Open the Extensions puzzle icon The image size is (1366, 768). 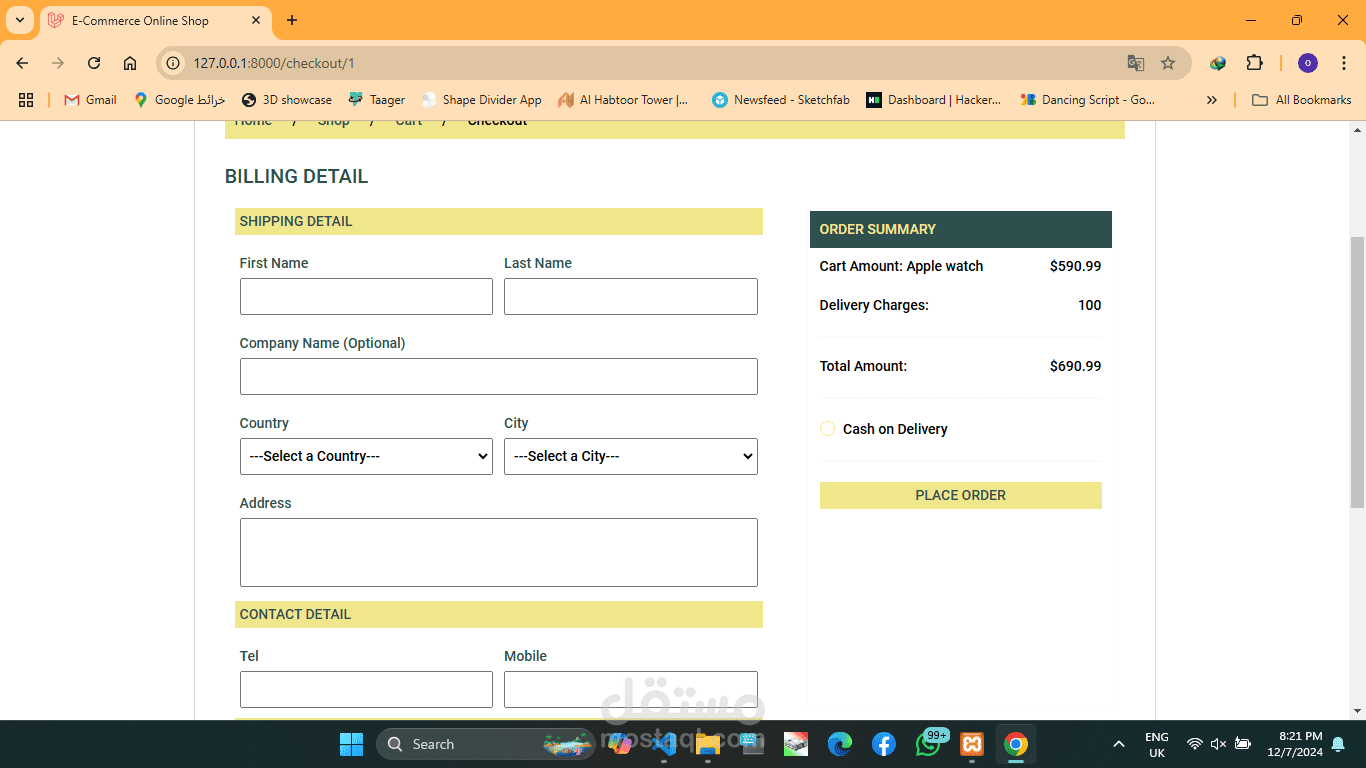(x=1254, y=63)
